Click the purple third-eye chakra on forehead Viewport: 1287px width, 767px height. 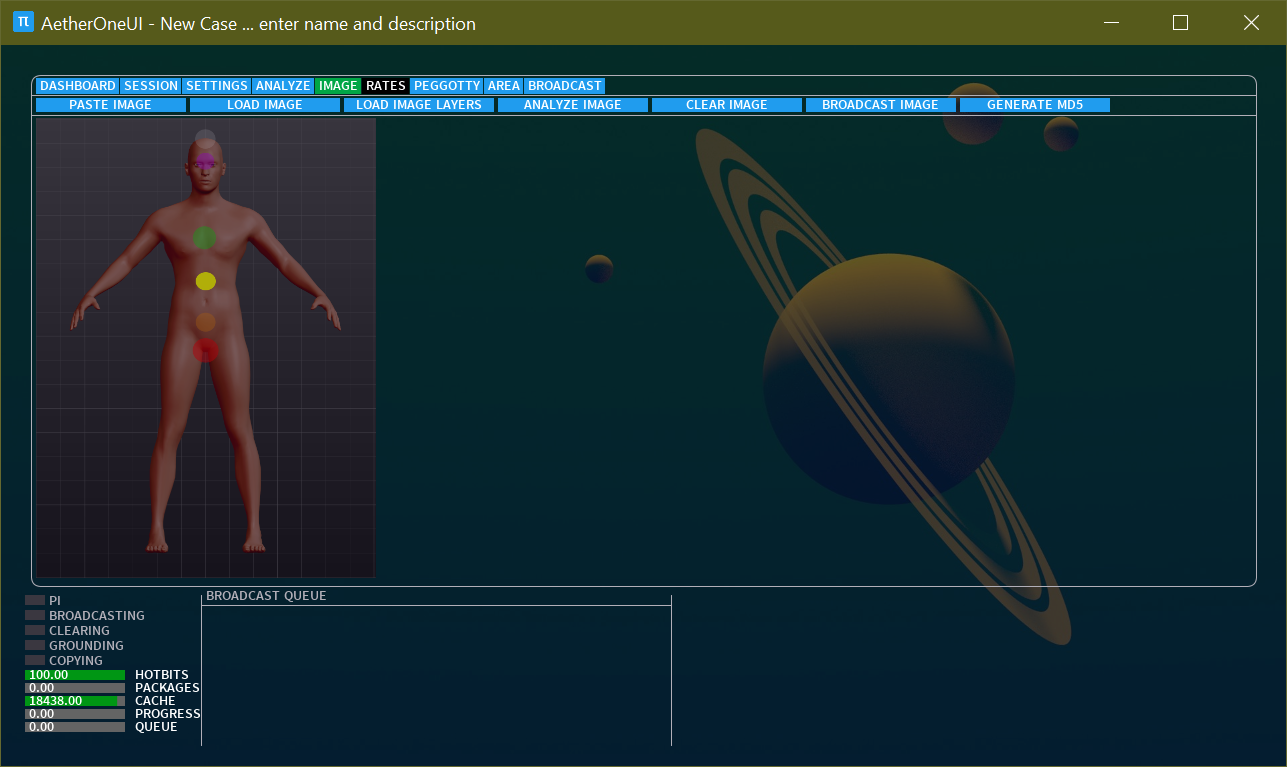tap(205, 162)
